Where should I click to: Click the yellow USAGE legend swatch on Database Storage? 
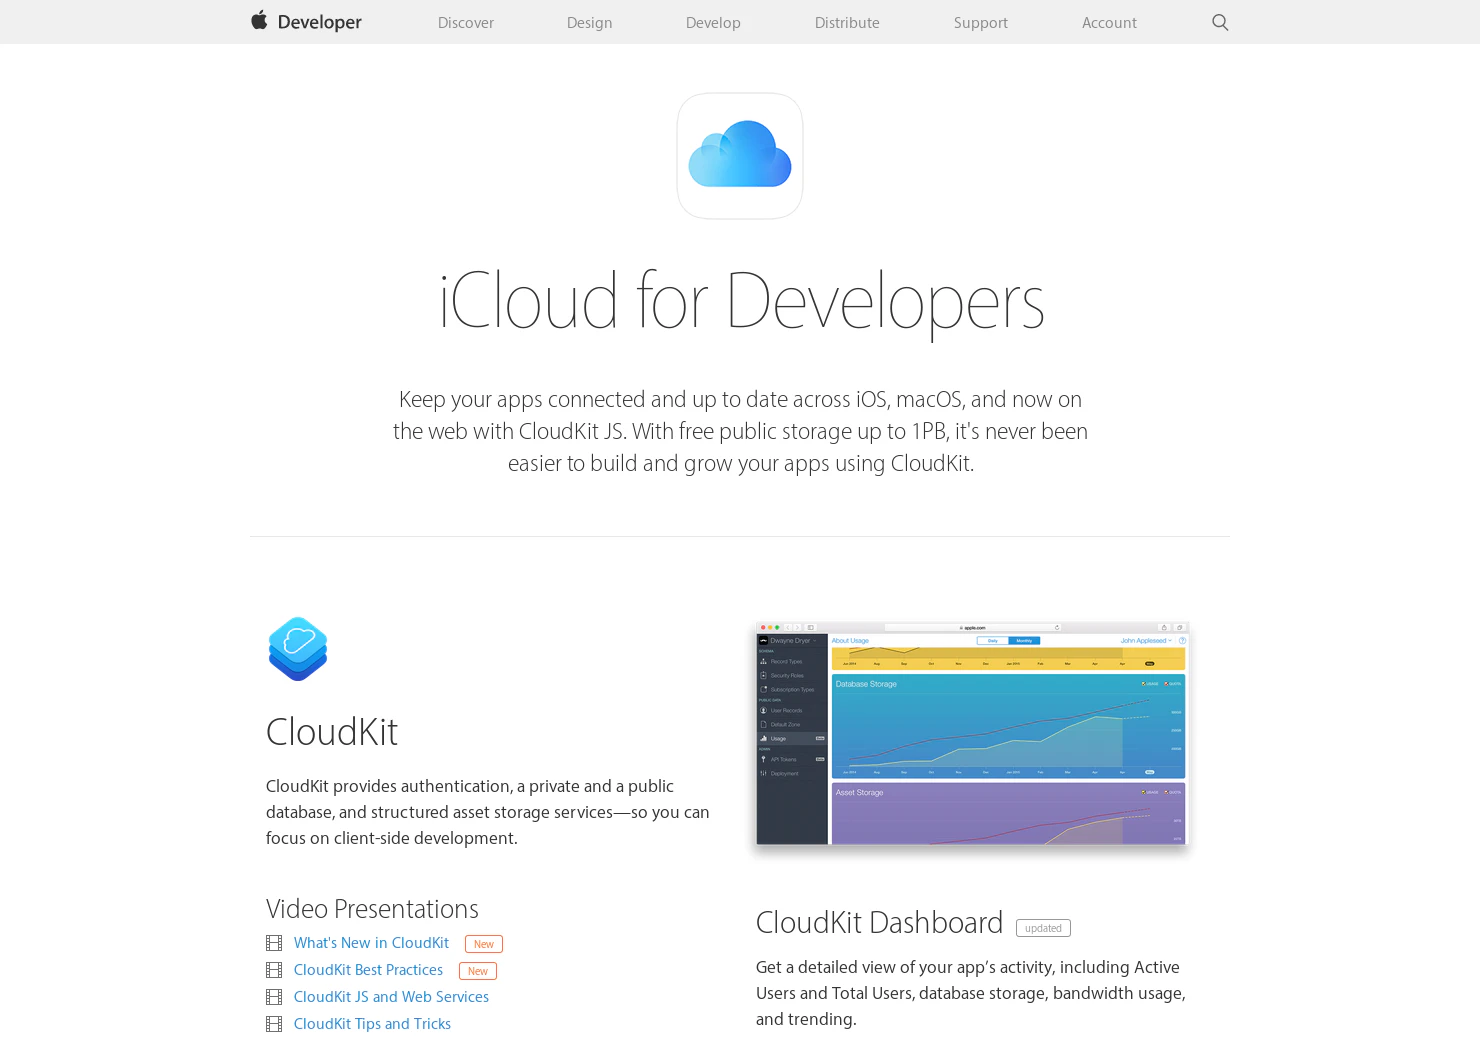click(x=1143, y=684)
